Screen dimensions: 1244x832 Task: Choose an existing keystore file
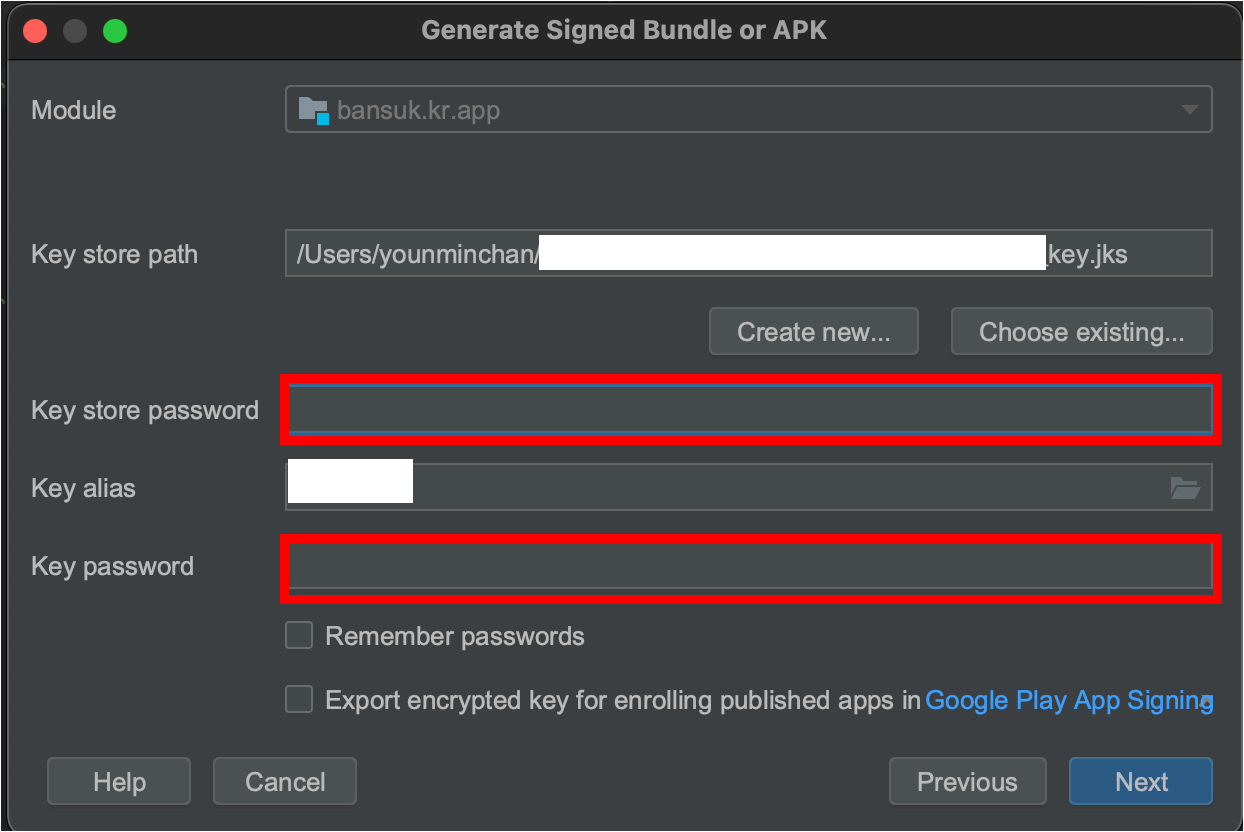coord(1081,331)
